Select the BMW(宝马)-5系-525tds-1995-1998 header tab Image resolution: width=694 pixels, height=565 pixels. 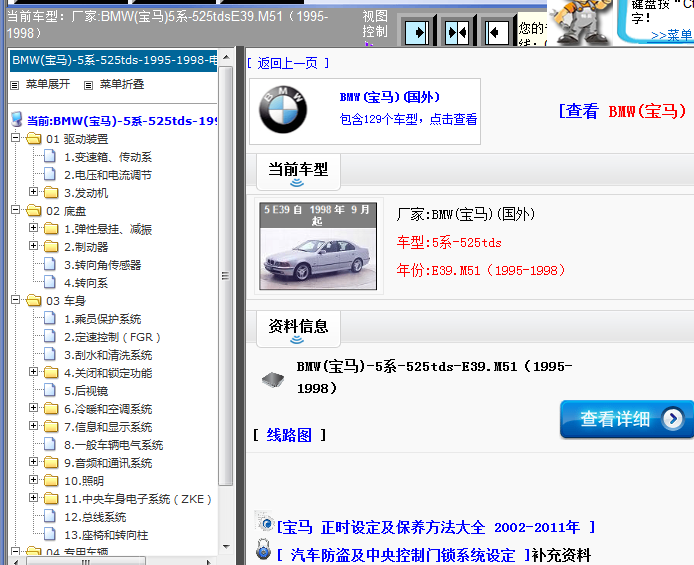point(114,60)
